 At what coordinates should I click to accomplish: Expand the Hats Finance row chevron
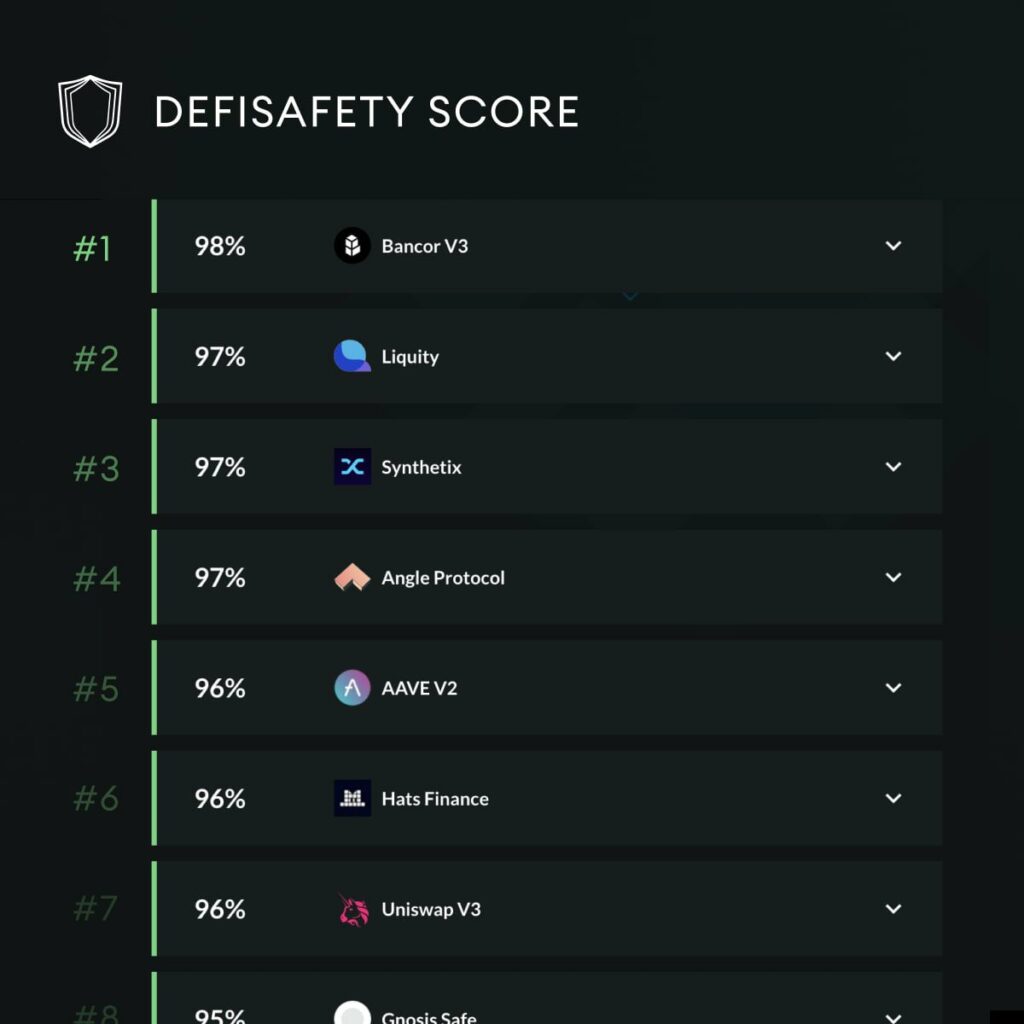tap(893, 798)
